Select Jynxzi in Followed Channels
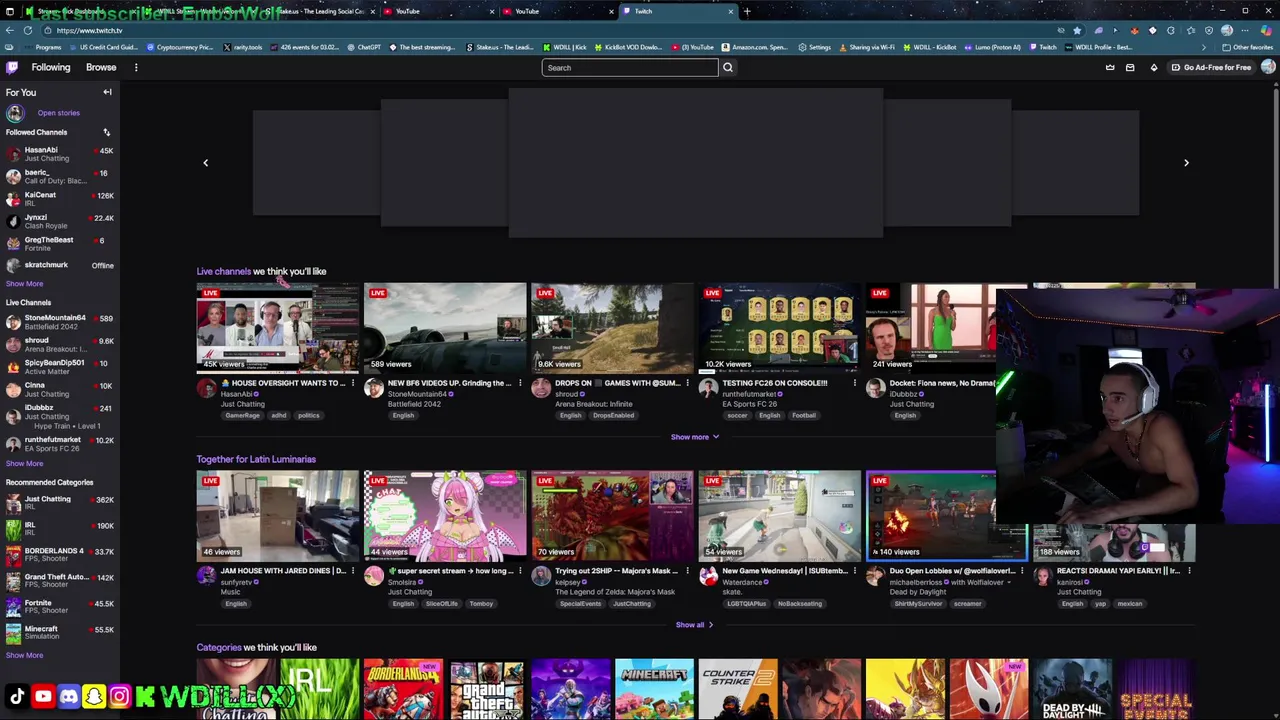1280x720 pixels. [x=60, y=221]
